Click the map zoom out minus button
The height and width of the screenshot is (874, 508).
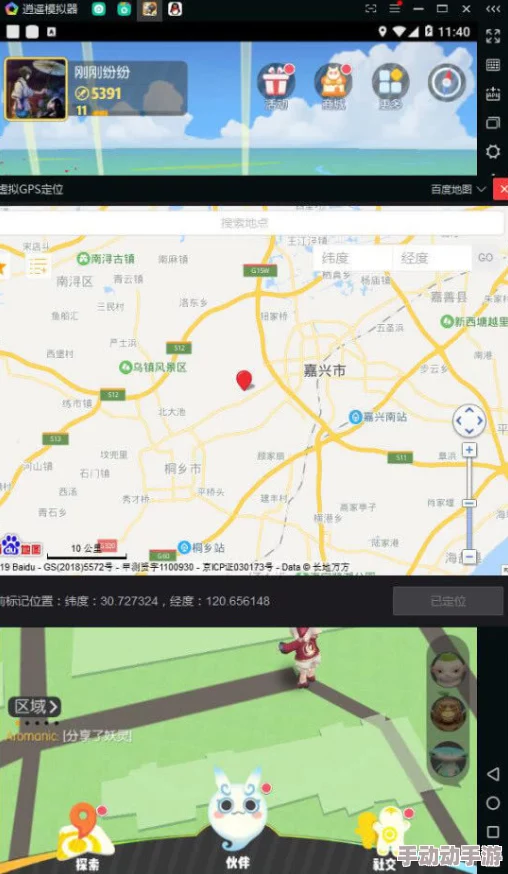470,557
